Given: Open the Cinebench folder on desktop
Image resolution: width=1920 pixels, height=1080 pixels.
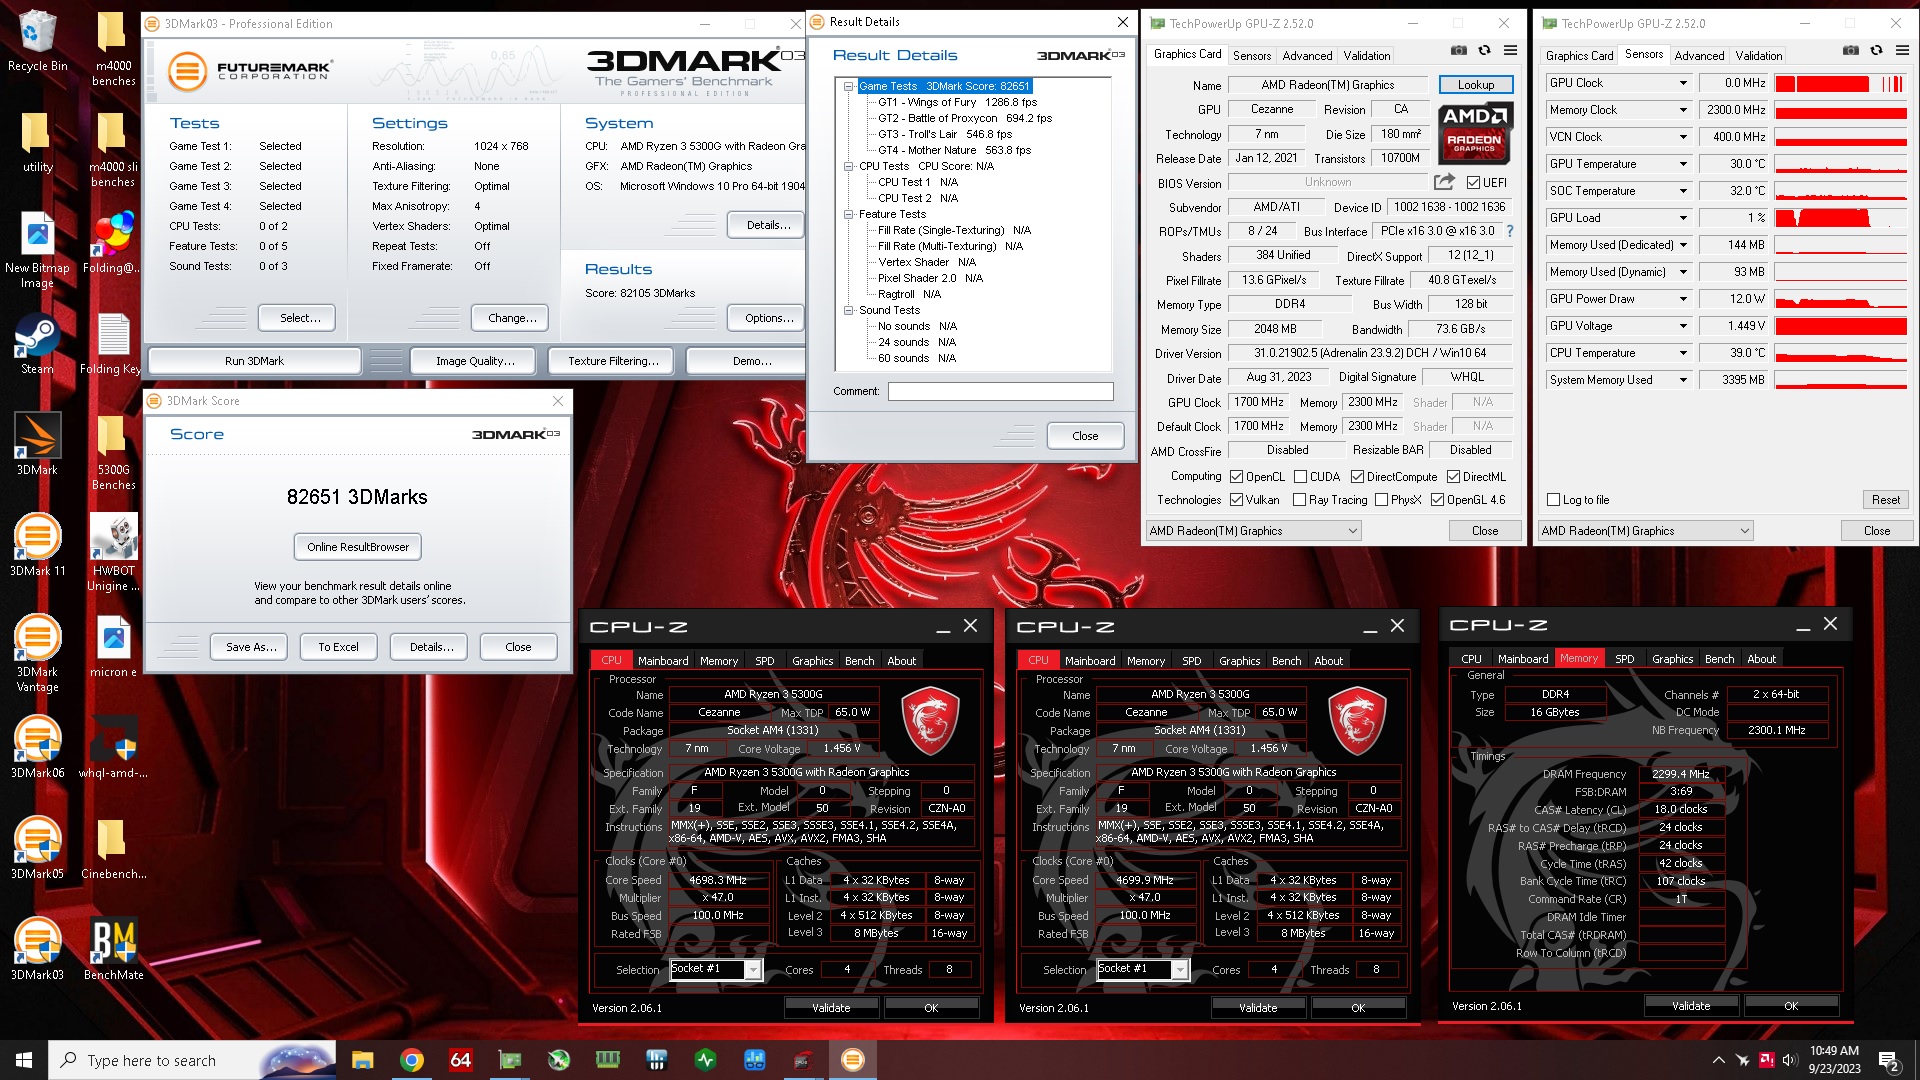Looking at the screenshot, I should click(x=113, y=848).
